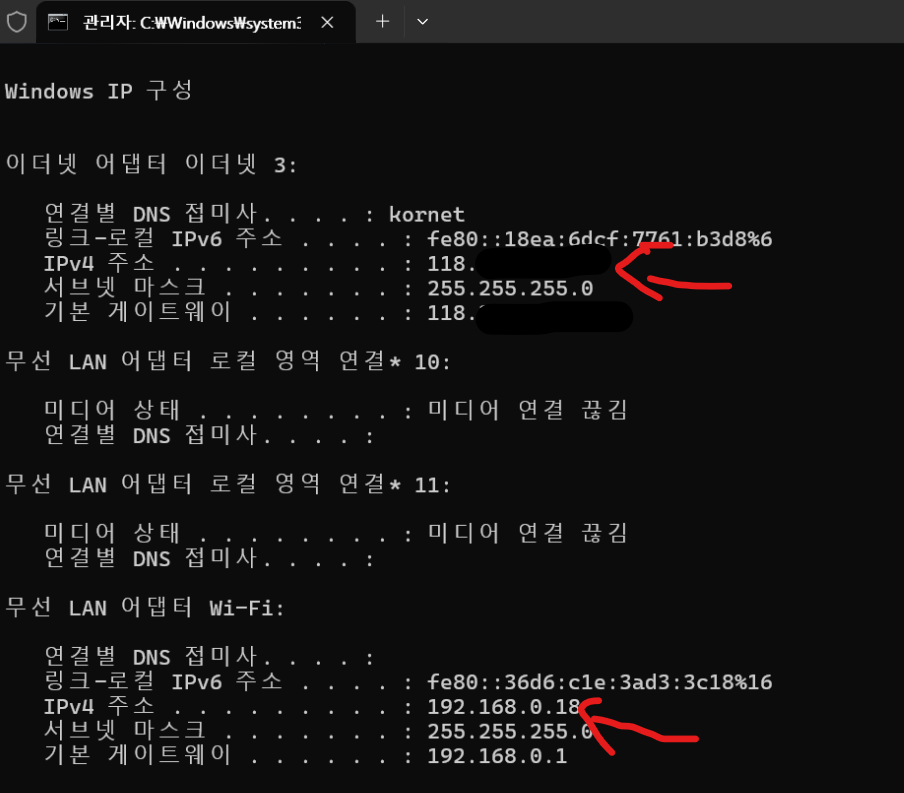Click the Ethernet 'IPv4 주소' label
Screen dimensions: 904x793
pos(99,264)
